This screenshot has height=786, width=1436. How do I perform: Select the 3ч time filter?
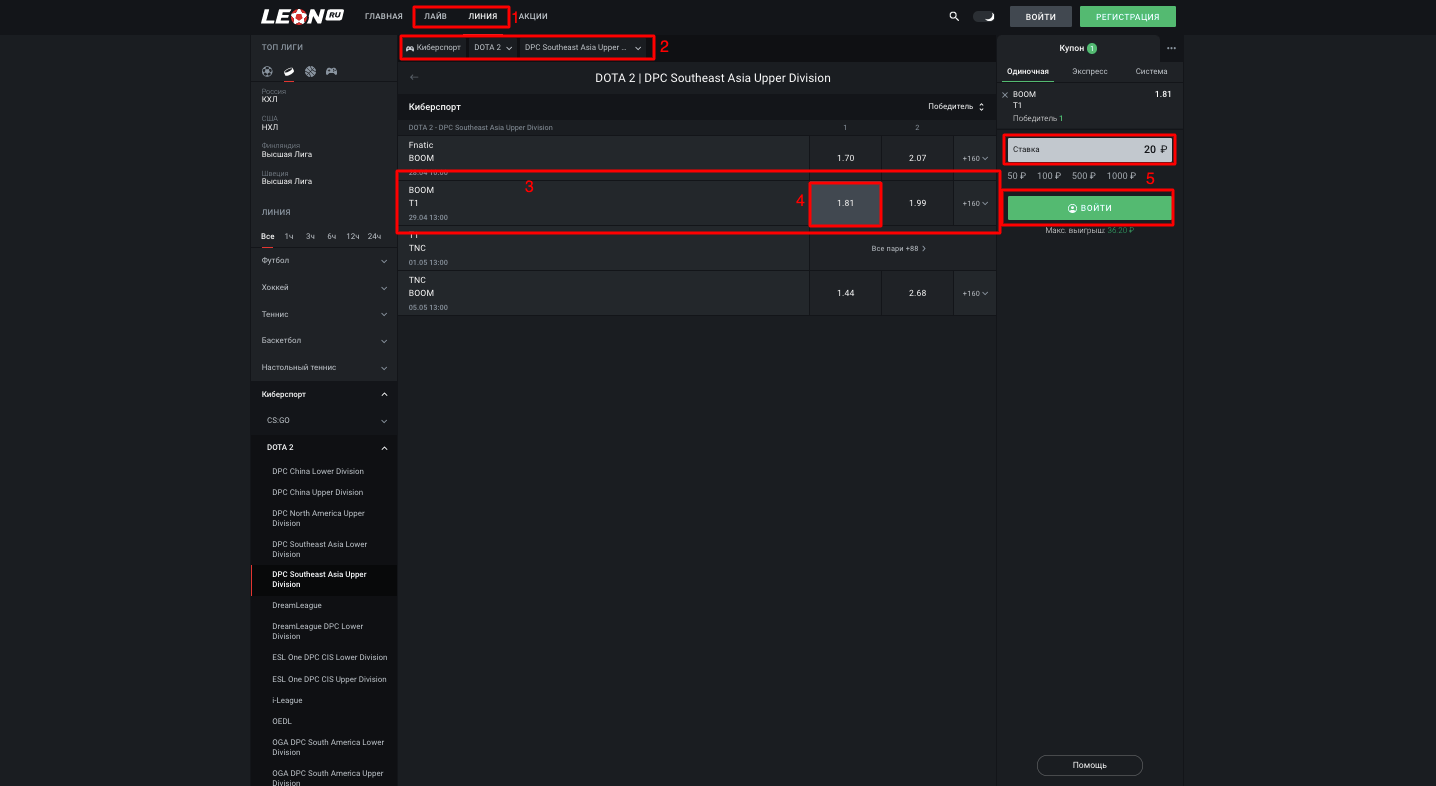tap(310, 236)
